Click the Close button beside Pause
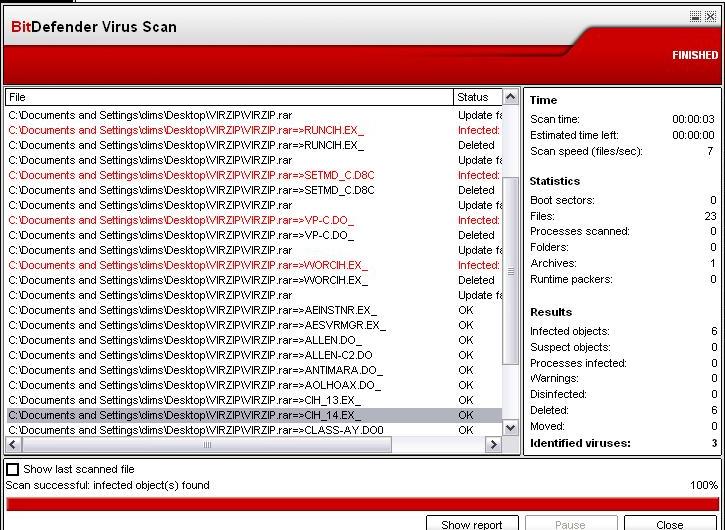Image resolution: width=725 pixels, height=530 pixels. click(670, 524)
